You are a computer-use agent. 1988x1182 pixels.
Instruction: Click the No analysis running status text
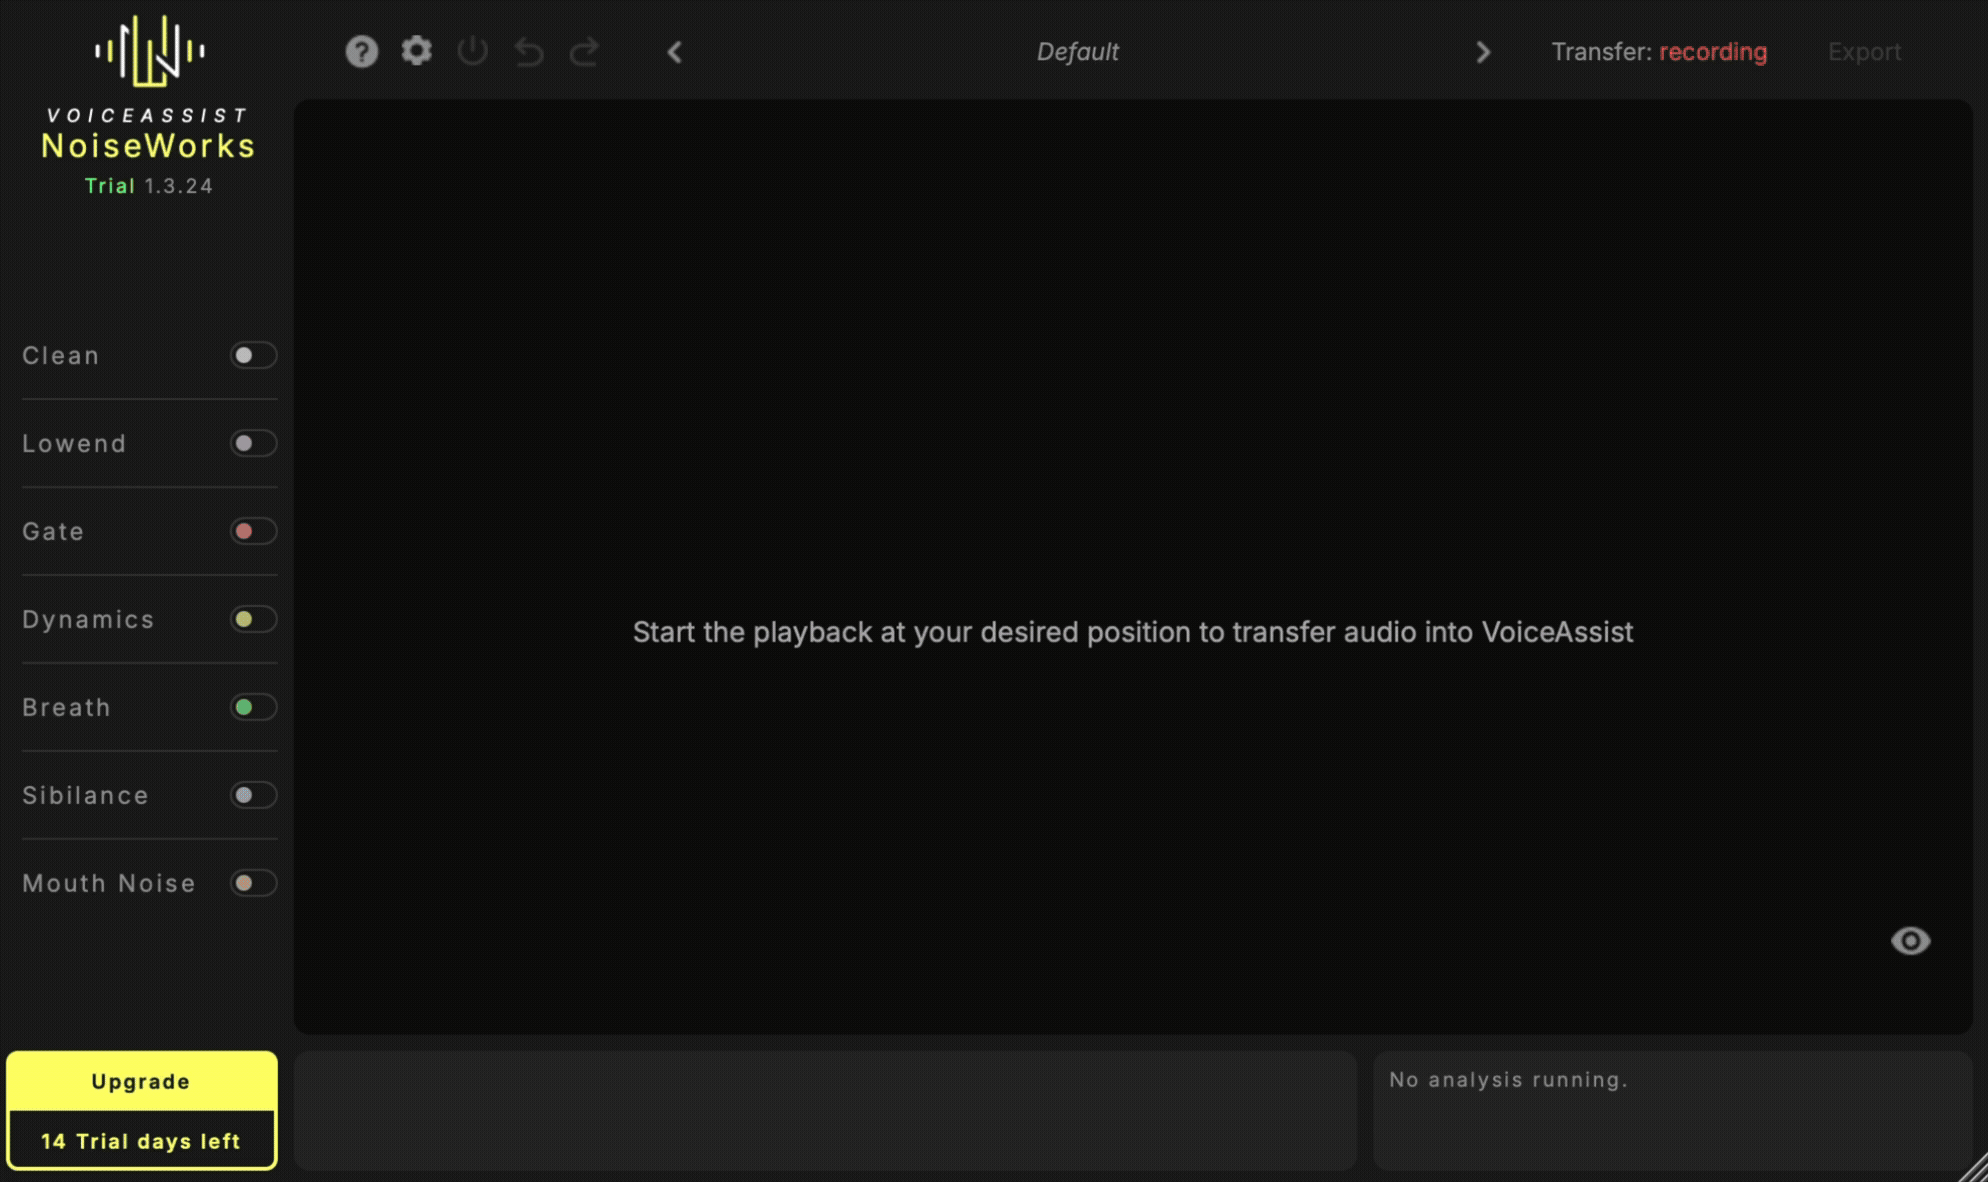point(1508,1080)
